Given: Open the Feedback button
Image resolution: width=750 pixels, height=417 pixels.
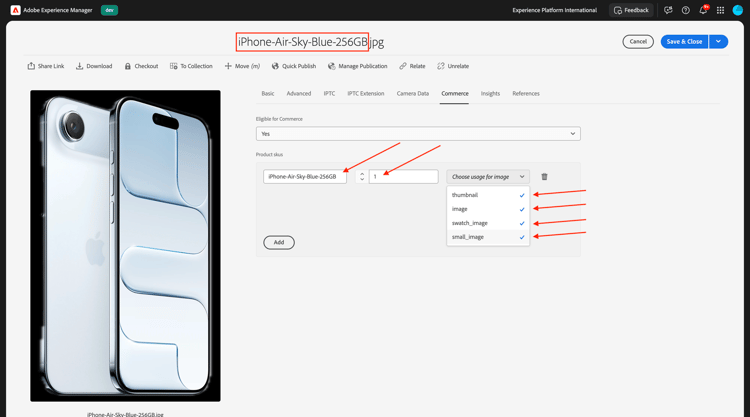Looking at the screenshot, I should pos(631,10).
